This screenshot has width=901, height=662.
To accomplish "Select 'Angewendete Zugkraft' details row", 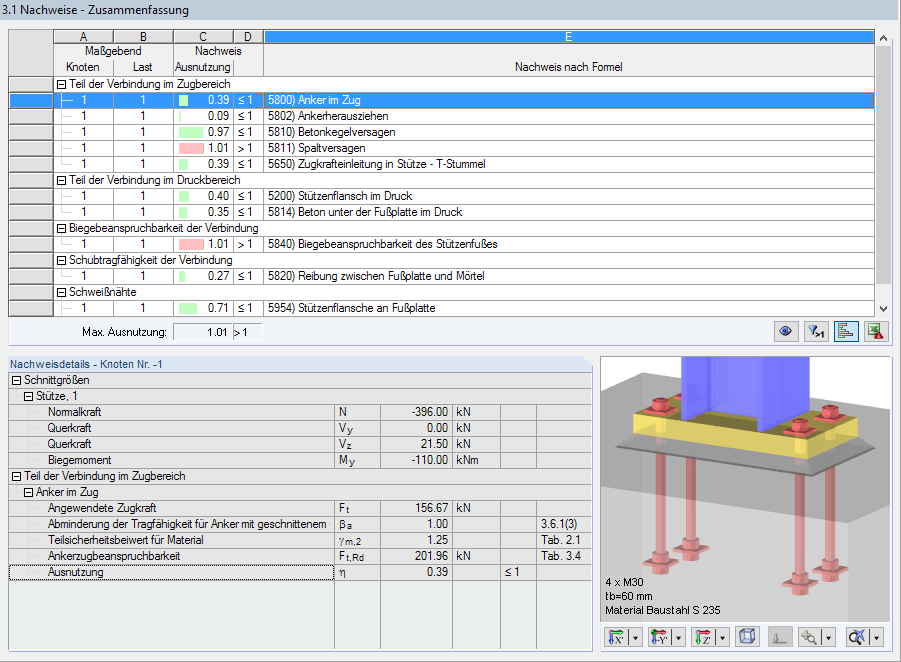I will click(x=299, y=508).
